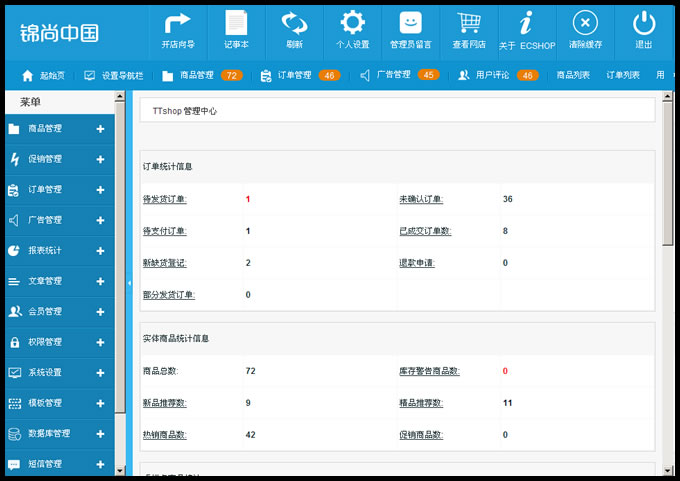This screenshot has height=481, width=680.
Task: Open the 新品推荐数 link
Action: (x=165, y=403)
